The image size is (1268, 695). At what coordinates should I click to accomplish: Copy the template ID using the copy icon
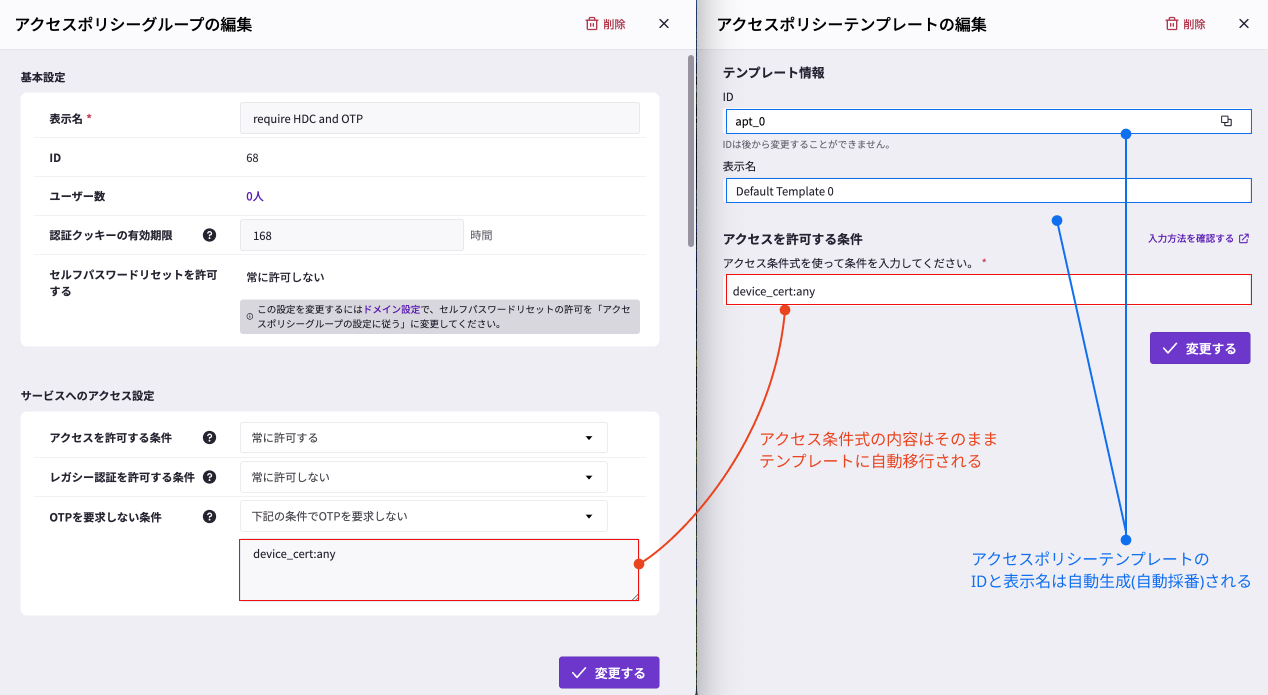click(x=1226, y=121)
